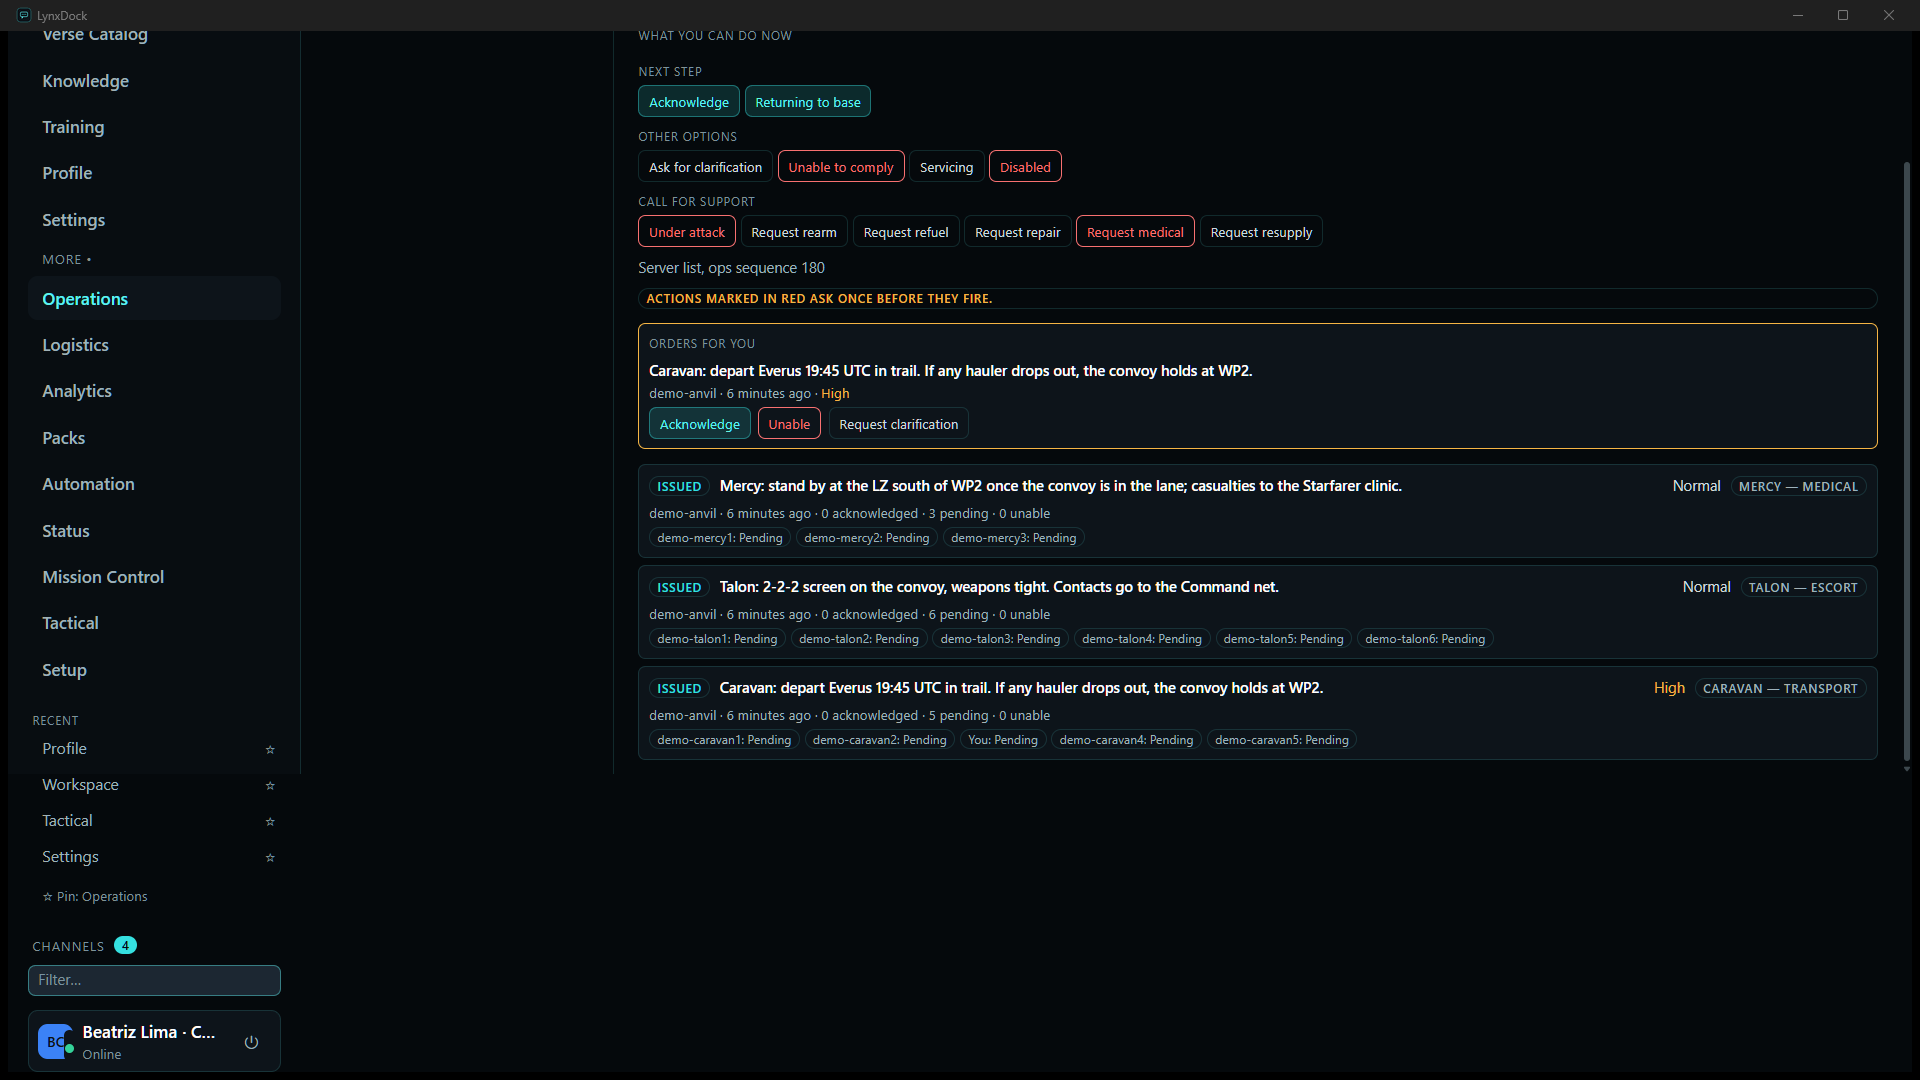Click Request clarification on the order
This screenshot has height=1080, width=1920.
click(x=898, y=424)
